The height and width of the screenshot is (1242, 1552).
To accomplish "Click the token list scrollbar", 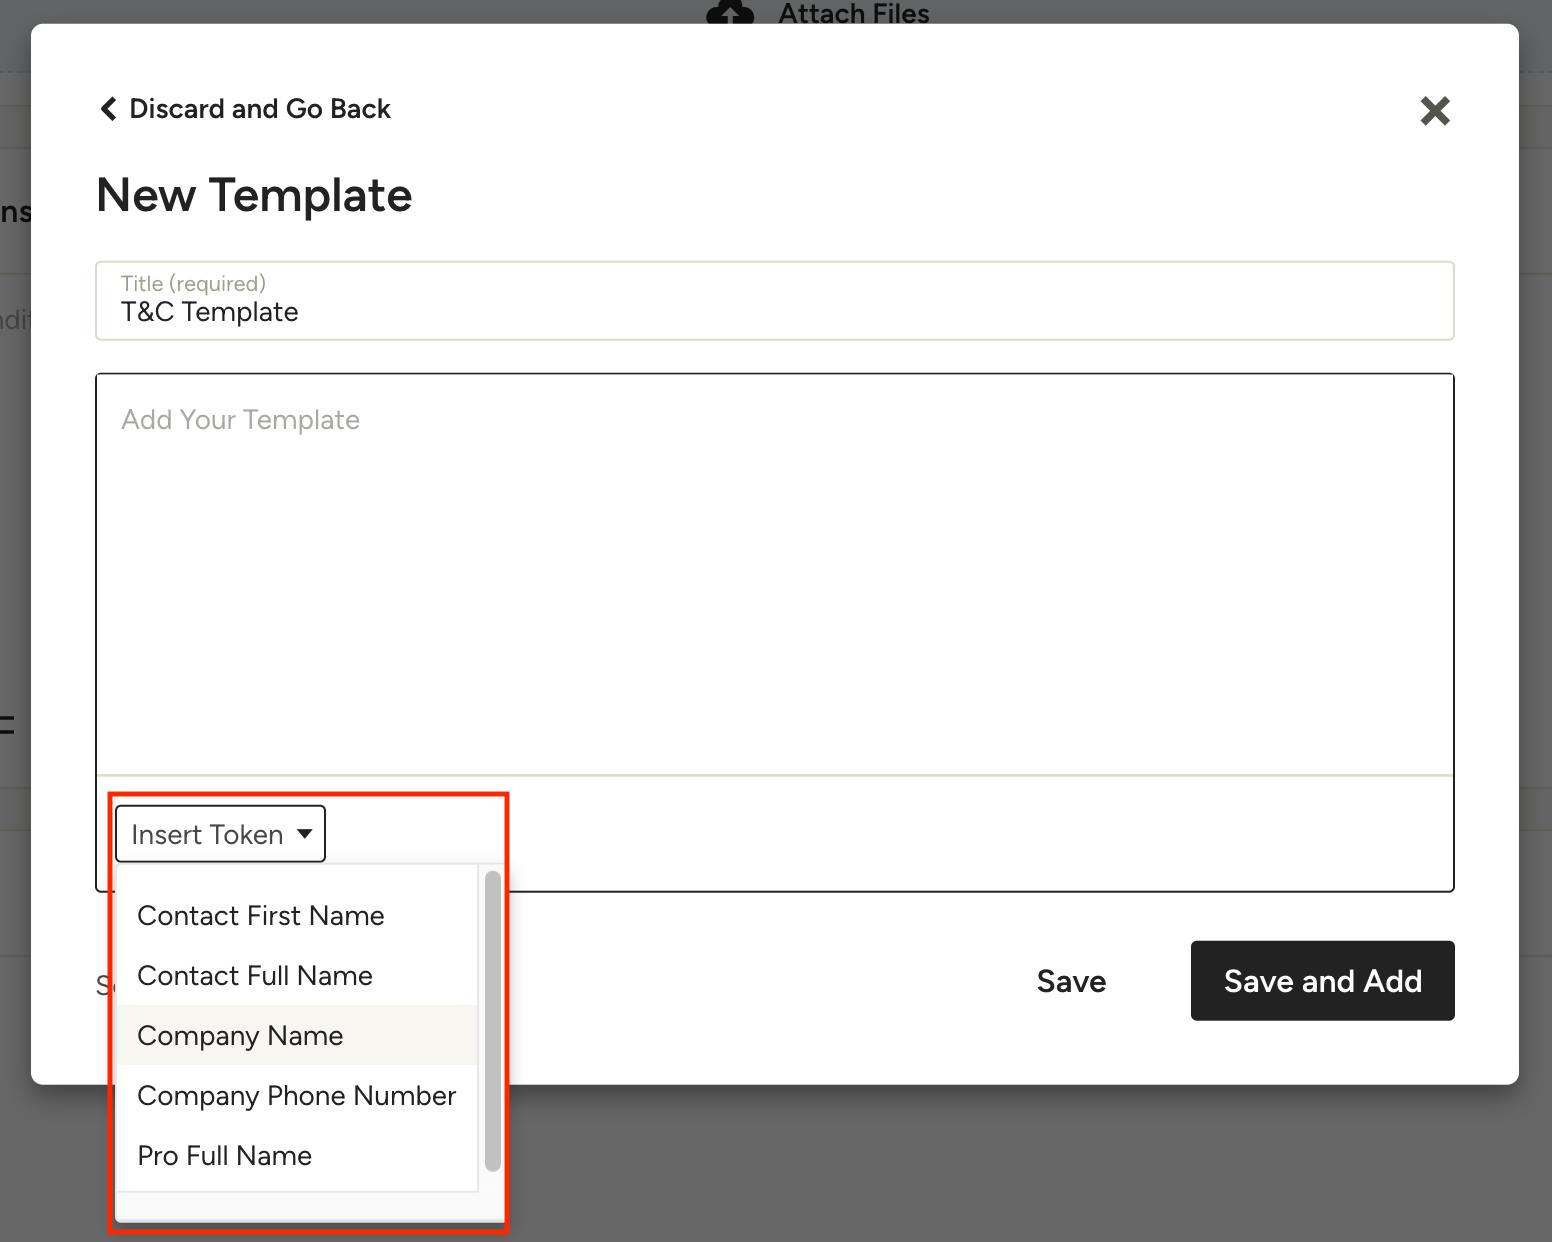I will [492, 1020].
